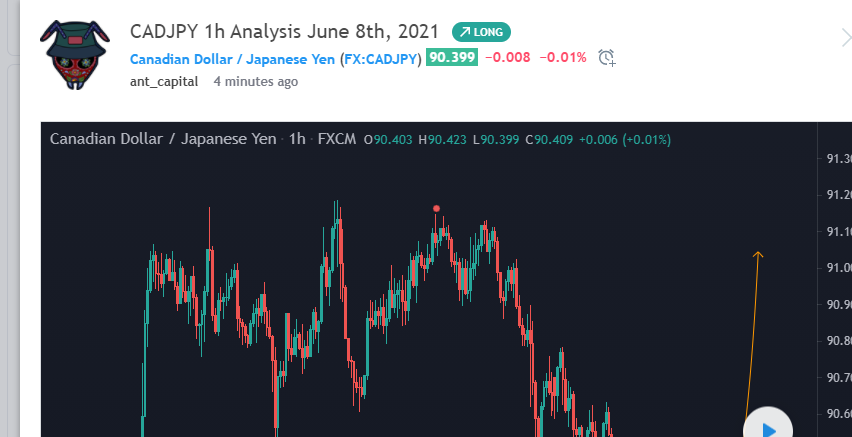Click the 90.399 green price badge
This screenshot has width=852, height=437.
tap(452, 58)
